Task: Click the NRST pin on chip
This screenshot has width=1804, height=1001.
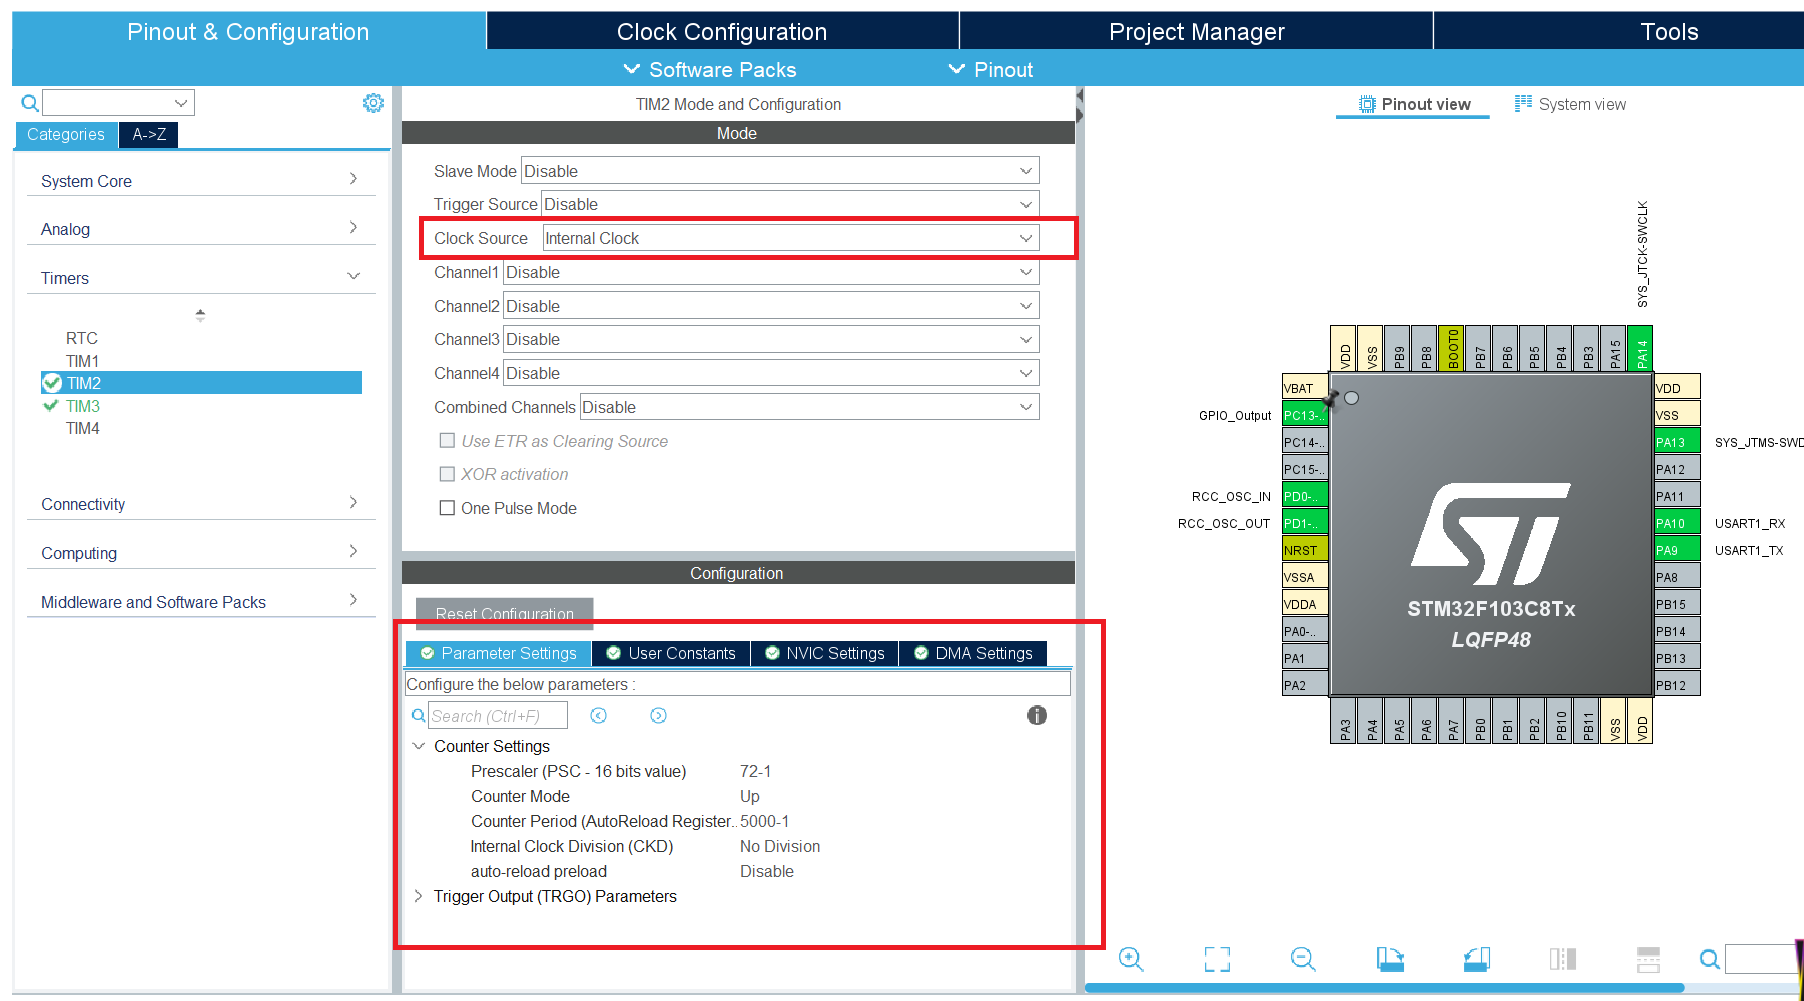Action: (1305, 550)
